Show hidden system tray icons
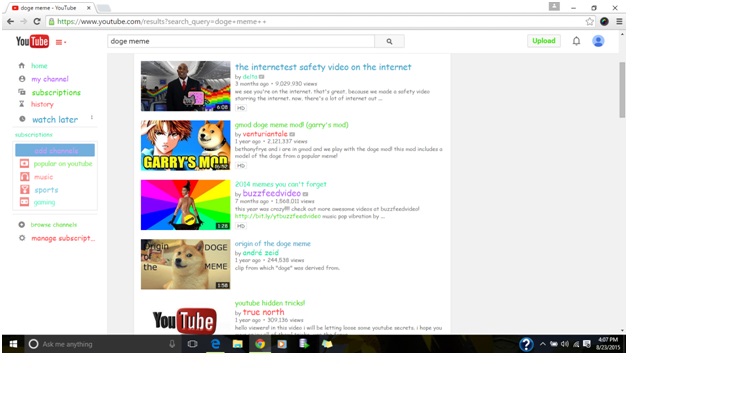This screenshot has height=394, width=736. [542, 344]
